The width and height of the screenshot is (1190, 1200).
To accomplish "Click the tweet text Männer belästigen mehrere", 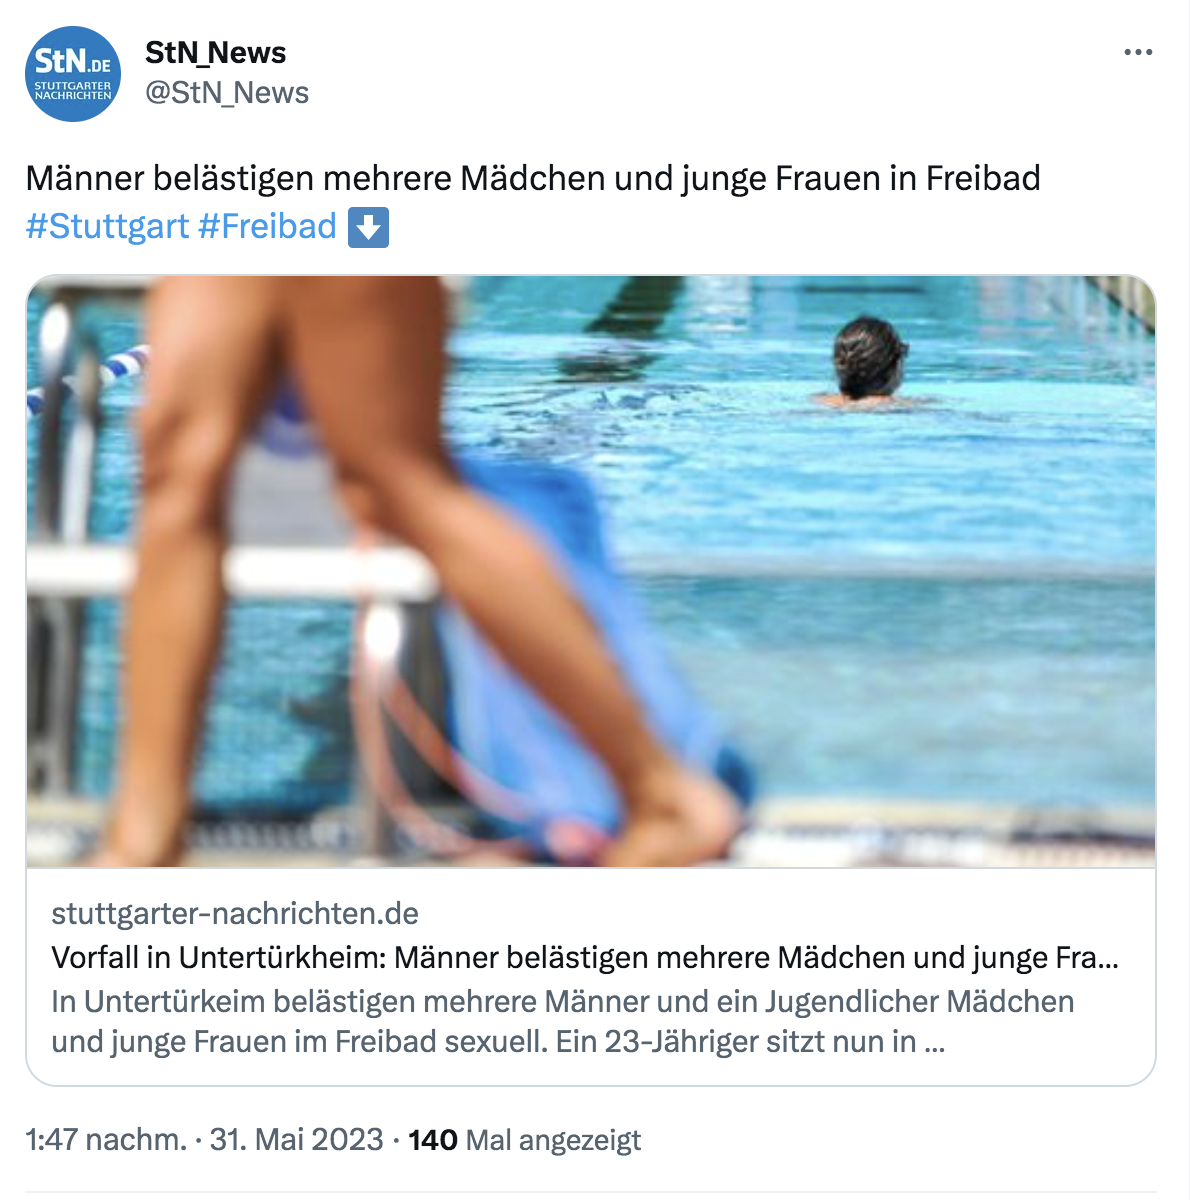I will [x=239, y=179].
